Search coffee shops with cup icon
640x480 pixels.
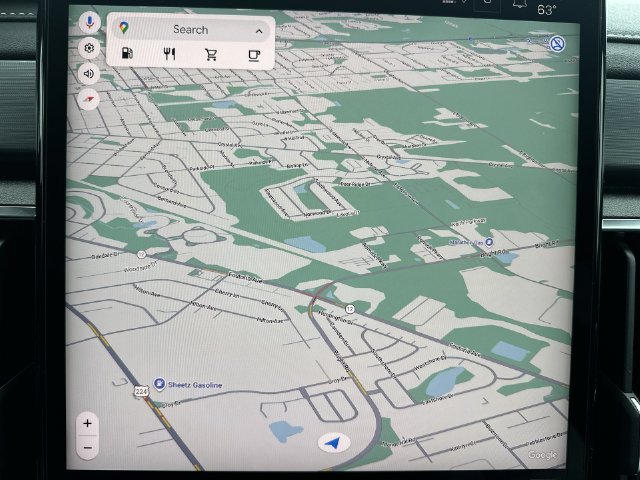tap(254, 55)
